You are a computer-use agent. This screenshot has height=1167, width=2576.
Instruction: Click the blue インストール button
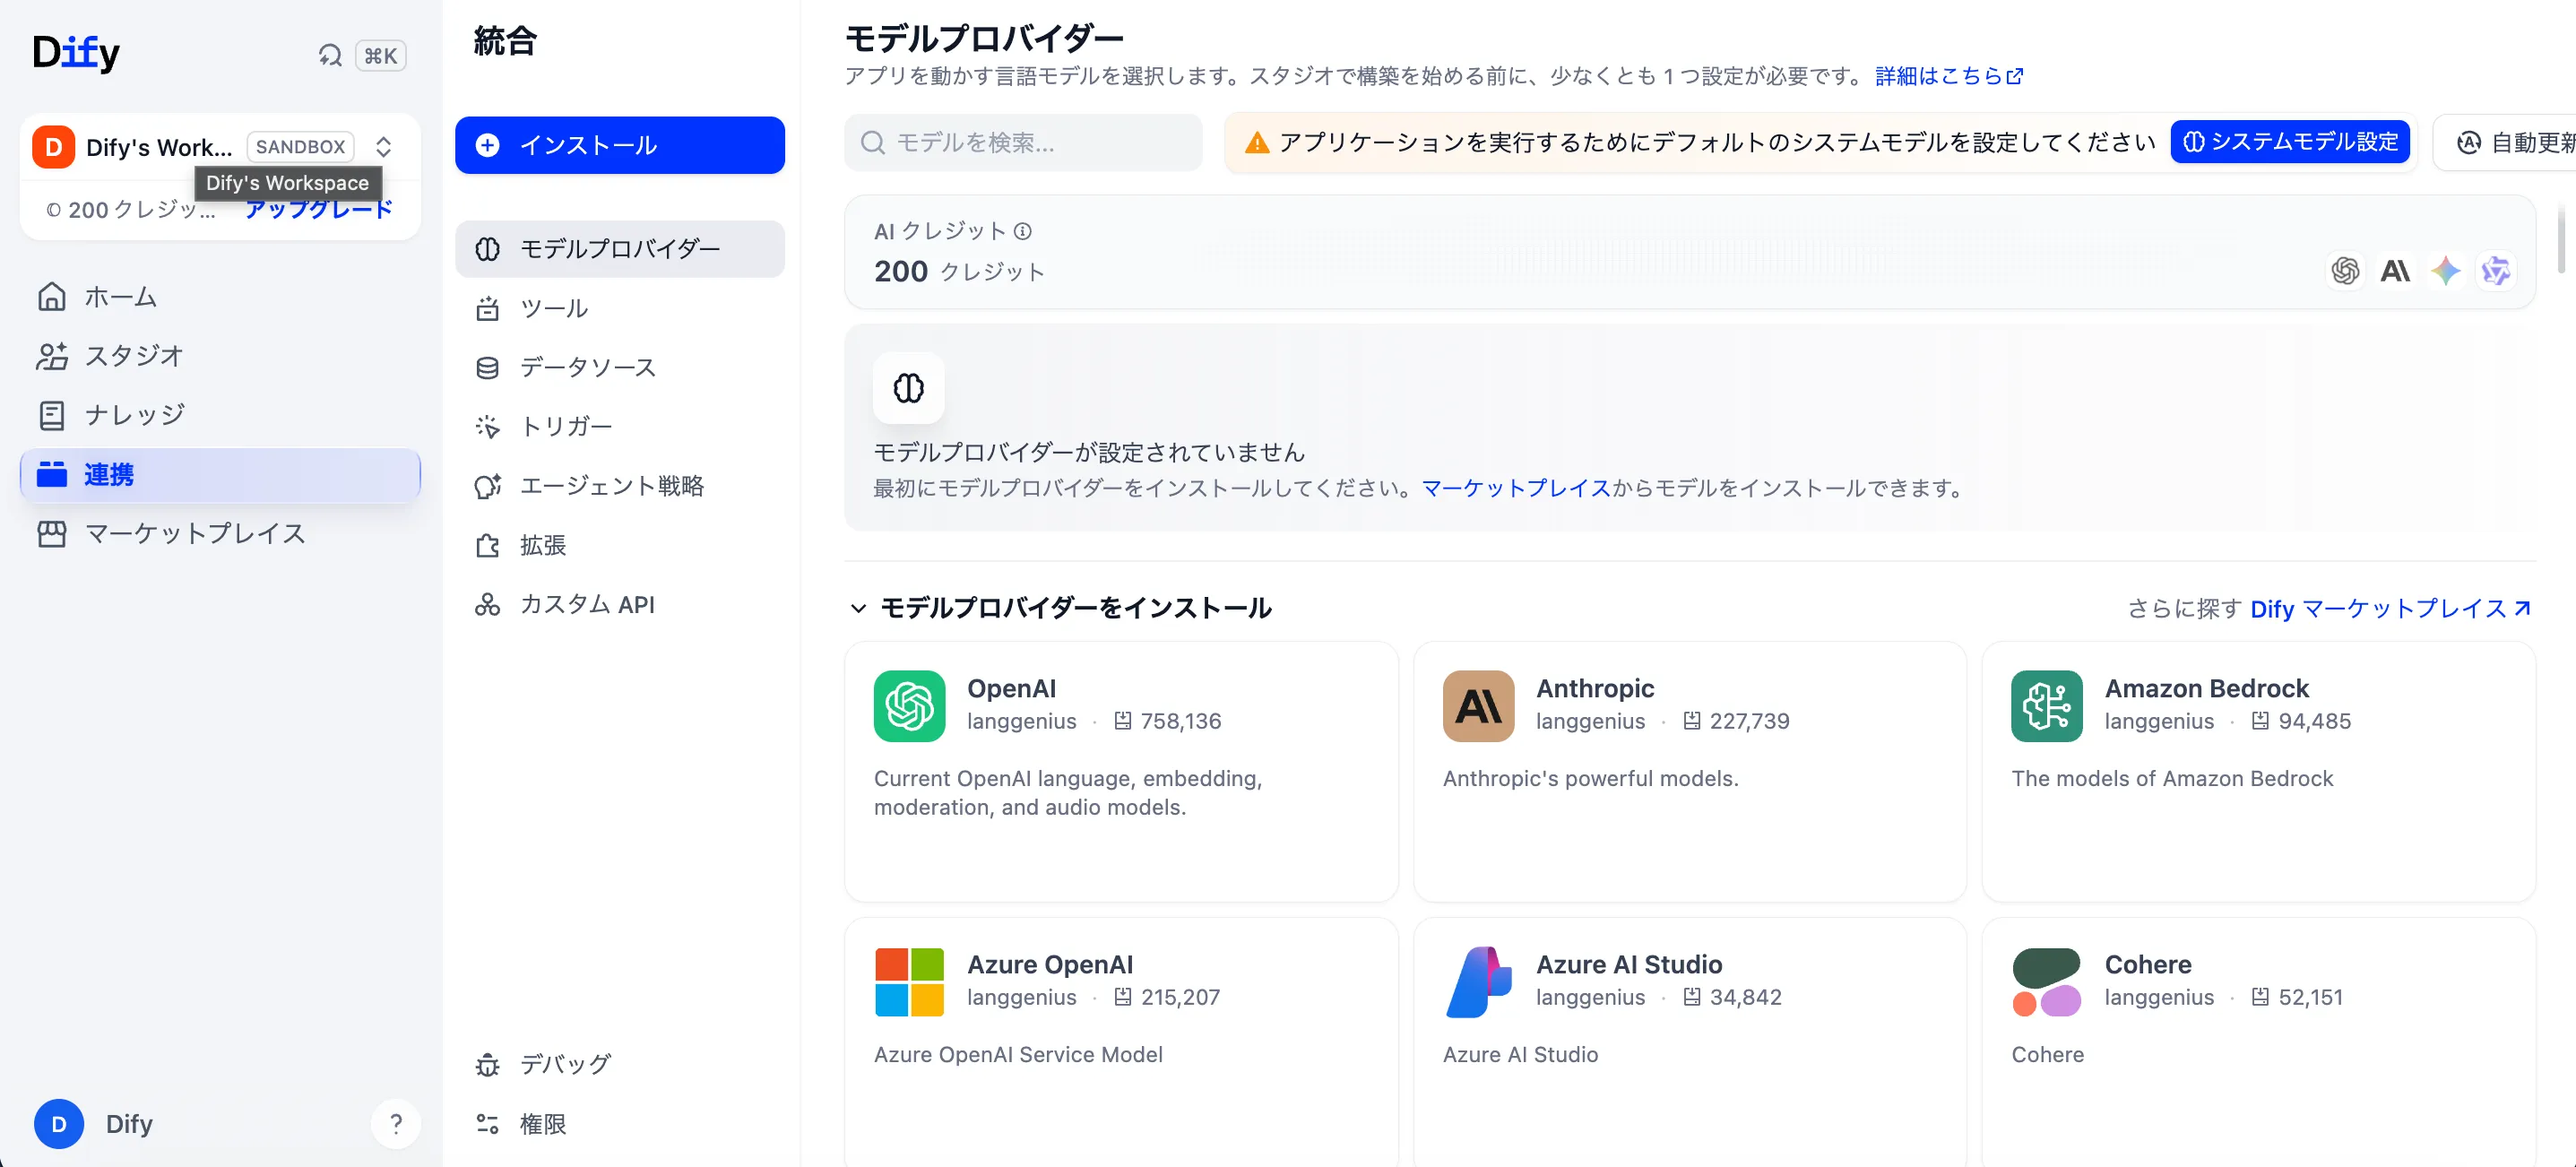(620, 145)
